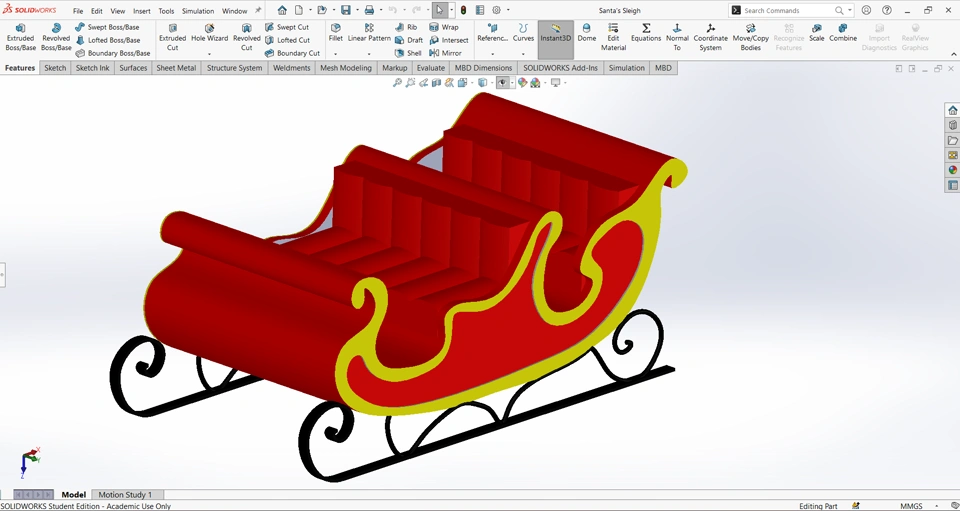Image resolution: width=960 pixels, height=511 pixels.
Task: Select the Combine tool
Action: [843, 33]
